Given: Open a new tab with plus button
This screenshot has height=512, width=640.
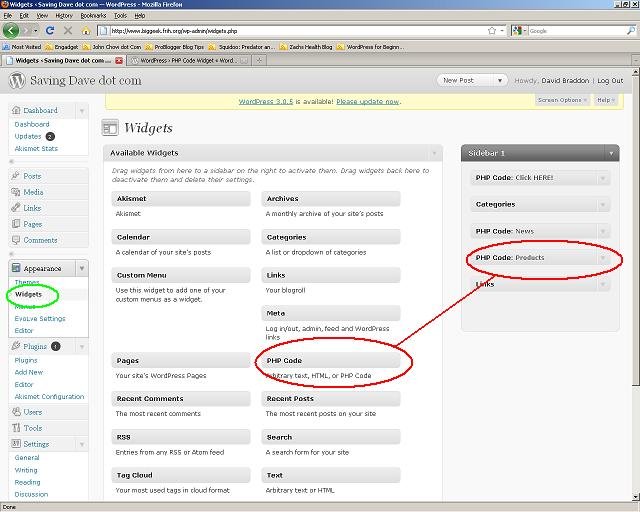Looking at the screenshot, I should 259,60.
